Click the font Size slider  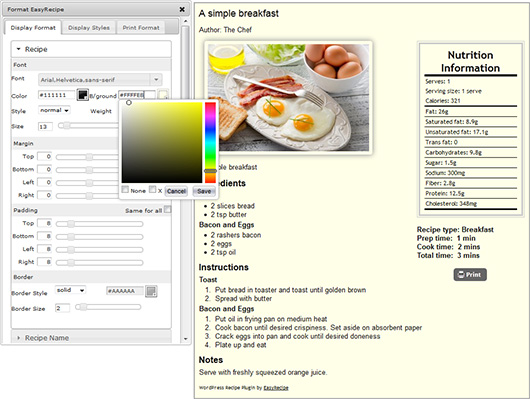[88, 126]
